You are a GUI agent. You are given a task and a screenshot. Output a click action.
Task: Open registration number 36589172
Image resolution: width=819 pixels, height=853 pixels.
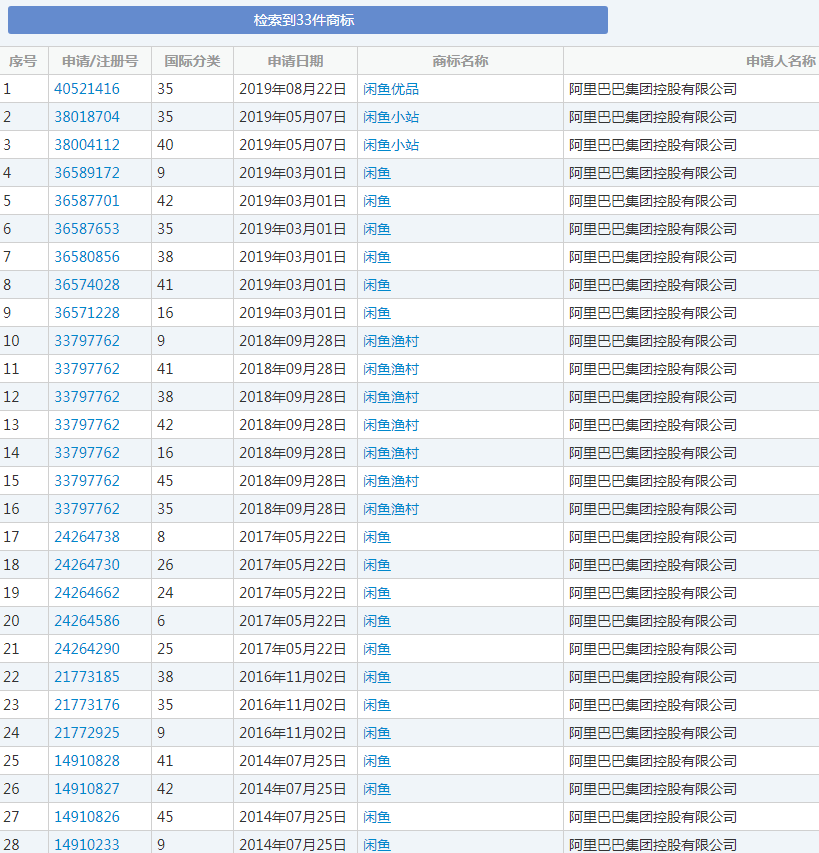[x=87, y=173]
